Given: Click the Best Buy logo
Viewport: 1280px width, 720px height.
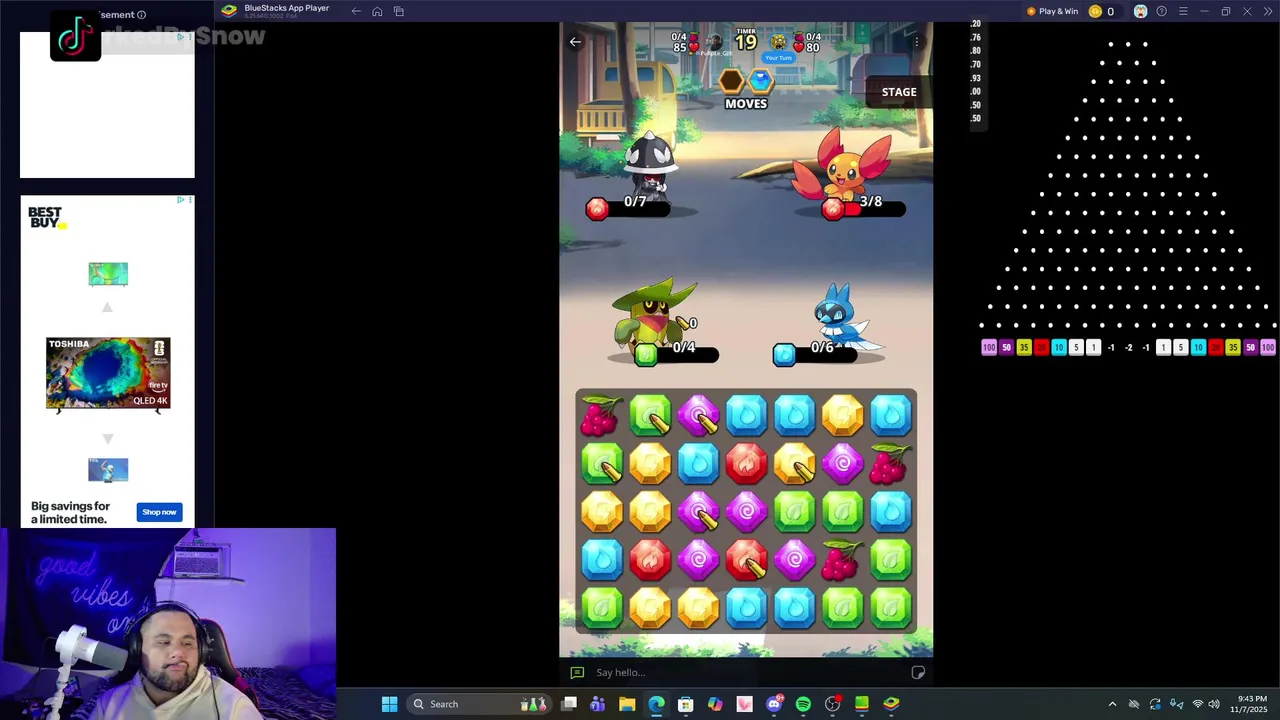Looking at the screenshot, I should (46, 217).
